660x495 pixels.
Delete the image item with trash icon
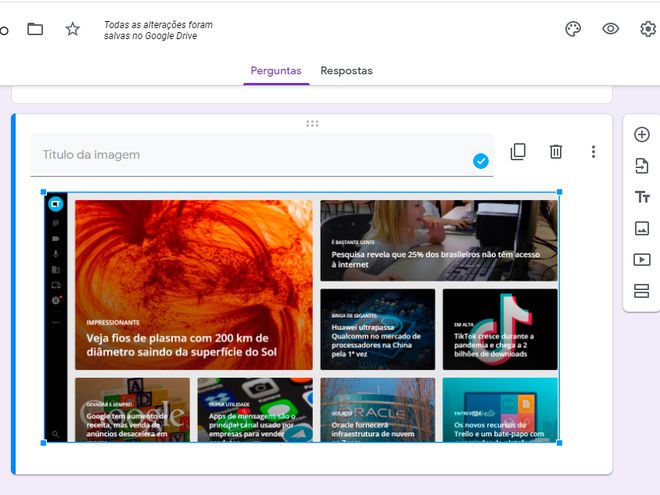tap(556, 152)
